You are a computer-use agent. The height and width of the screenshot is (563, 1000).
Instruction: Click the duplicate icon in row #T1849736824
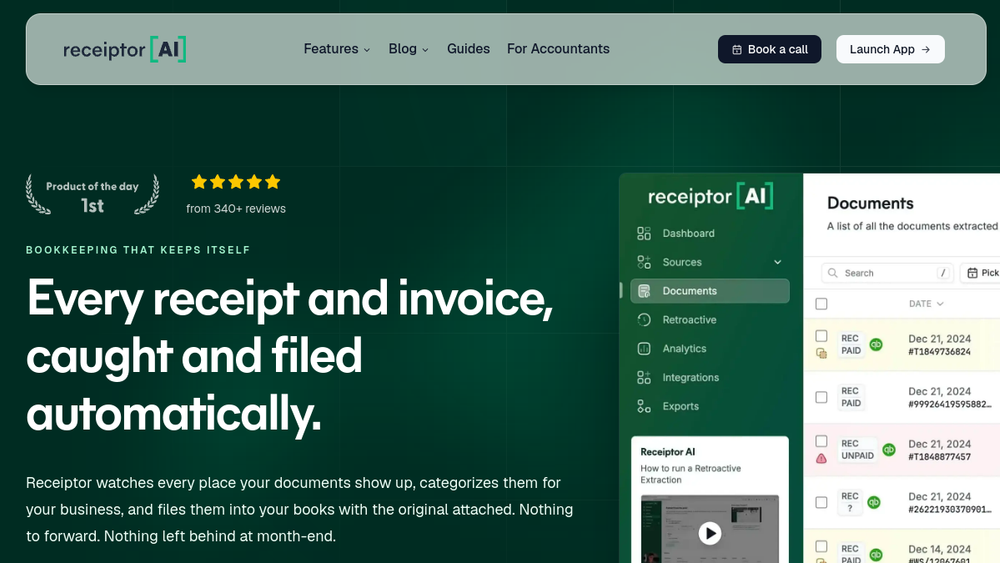(x=821, y=353)
